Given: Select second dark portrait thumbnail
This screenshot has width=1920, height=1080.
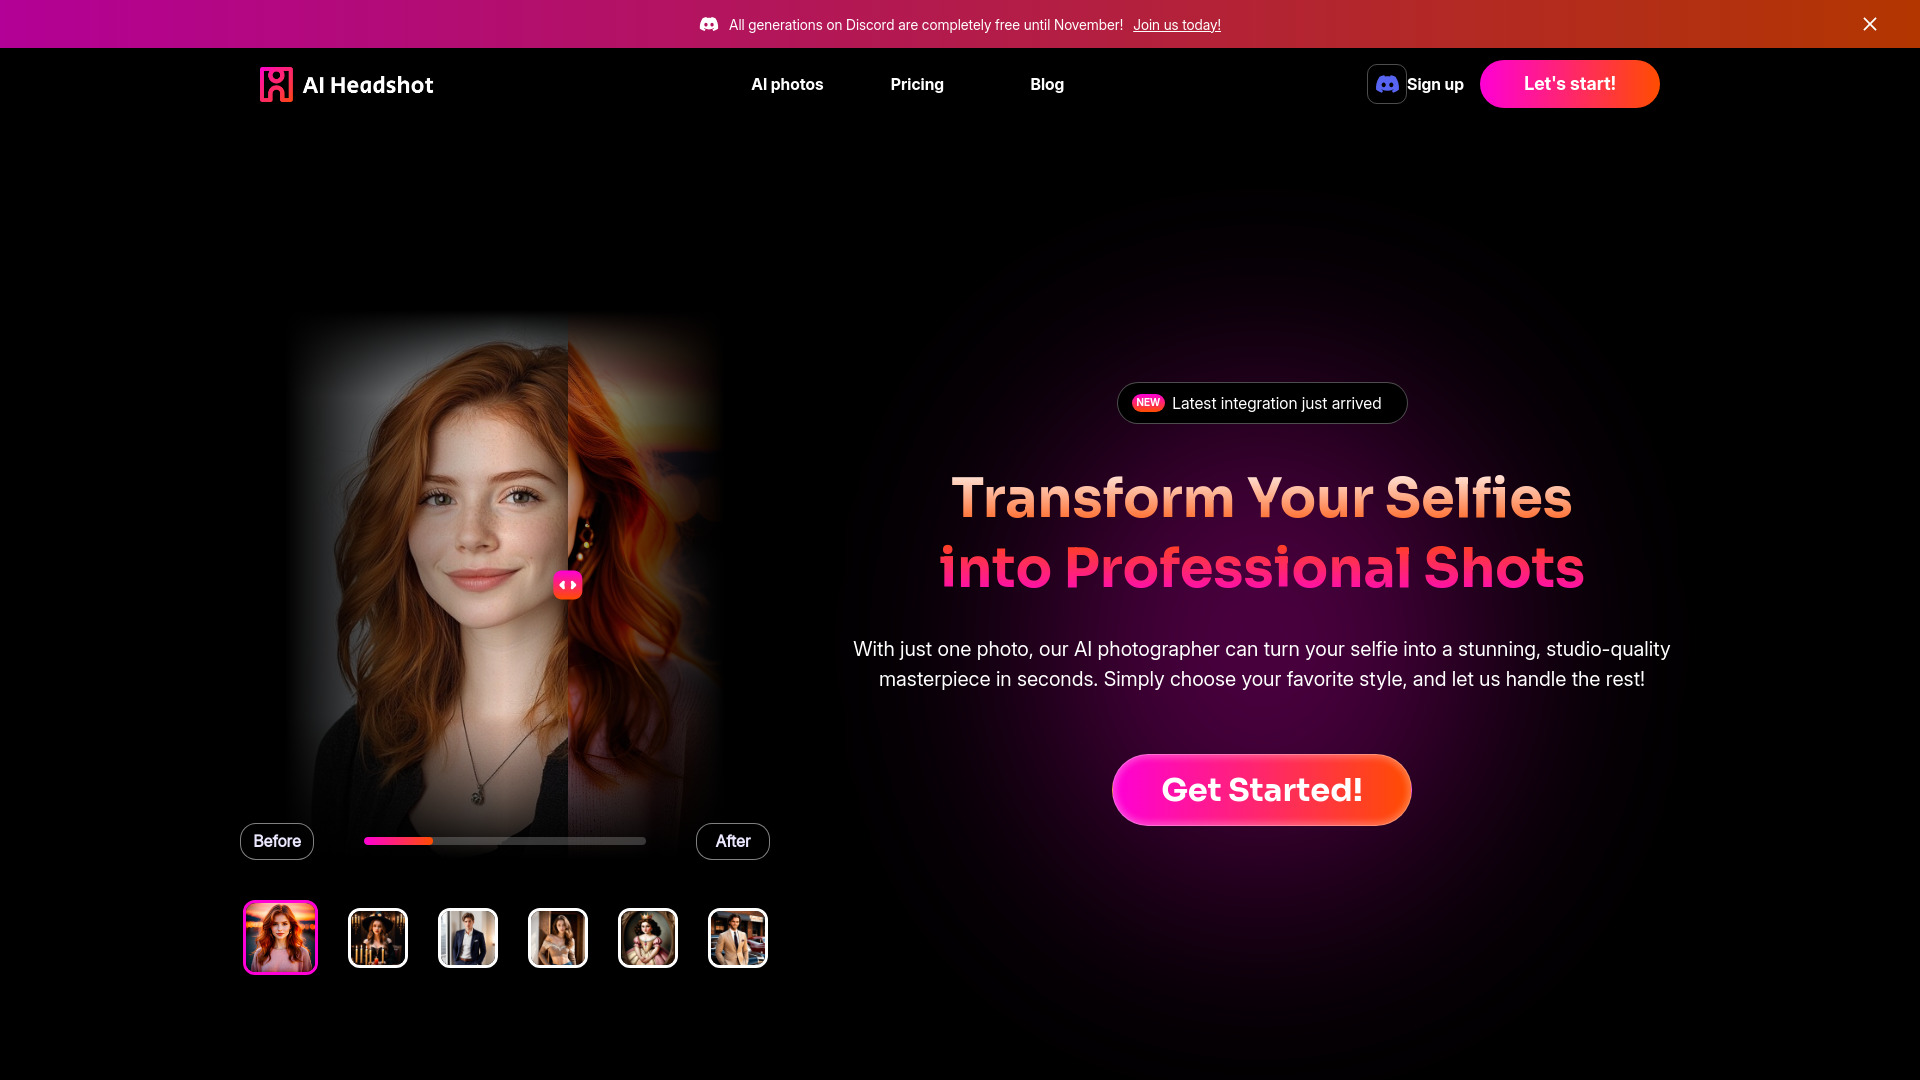Looking at the screenshot, I should [378, 938].
